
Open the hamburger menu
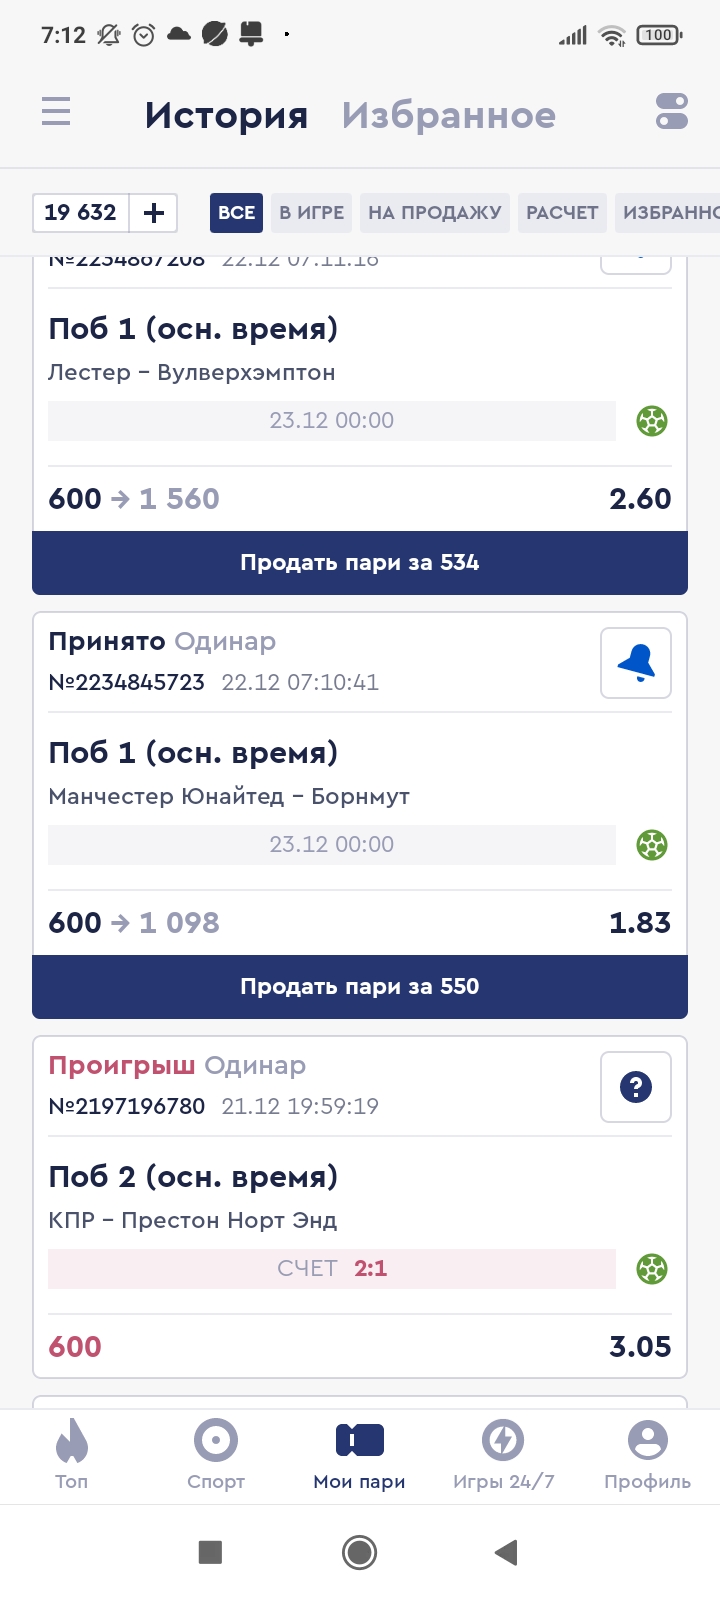tap(56, 111)
